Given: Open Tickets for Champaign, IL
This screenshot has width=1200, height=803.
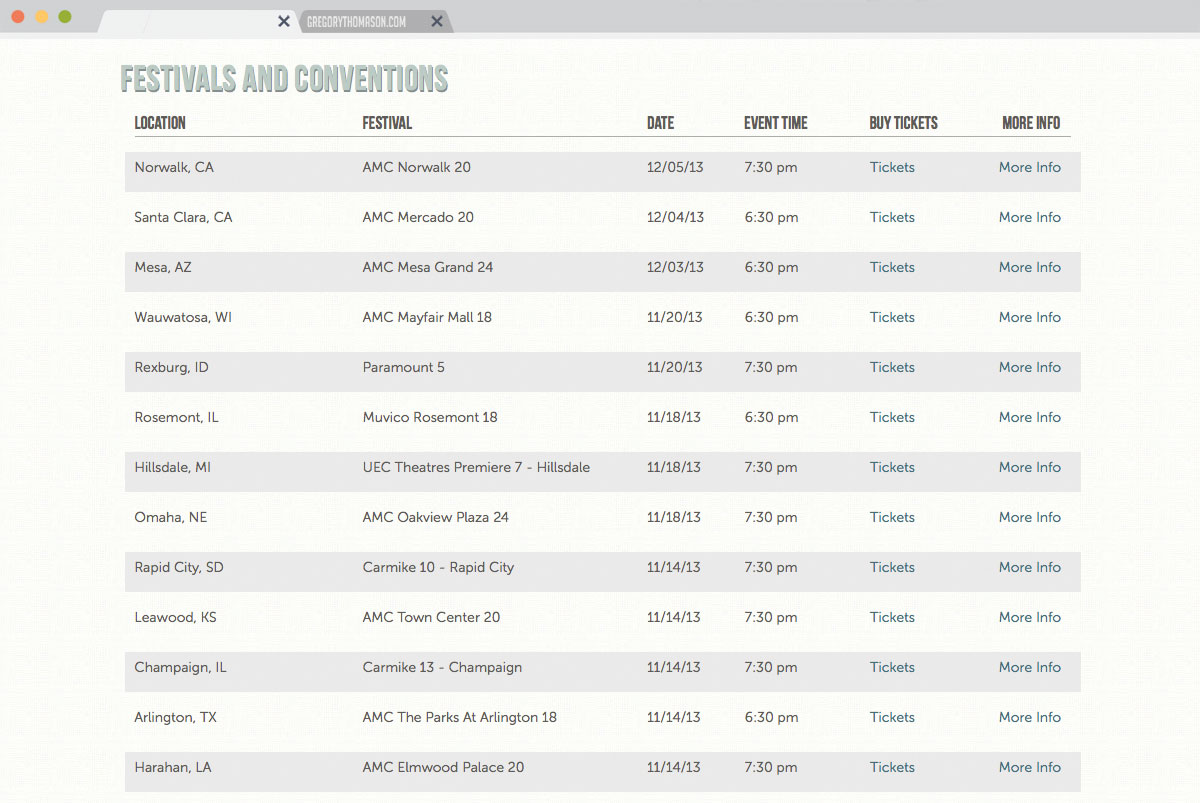Looking at the screenshot, I should [892, 667].
